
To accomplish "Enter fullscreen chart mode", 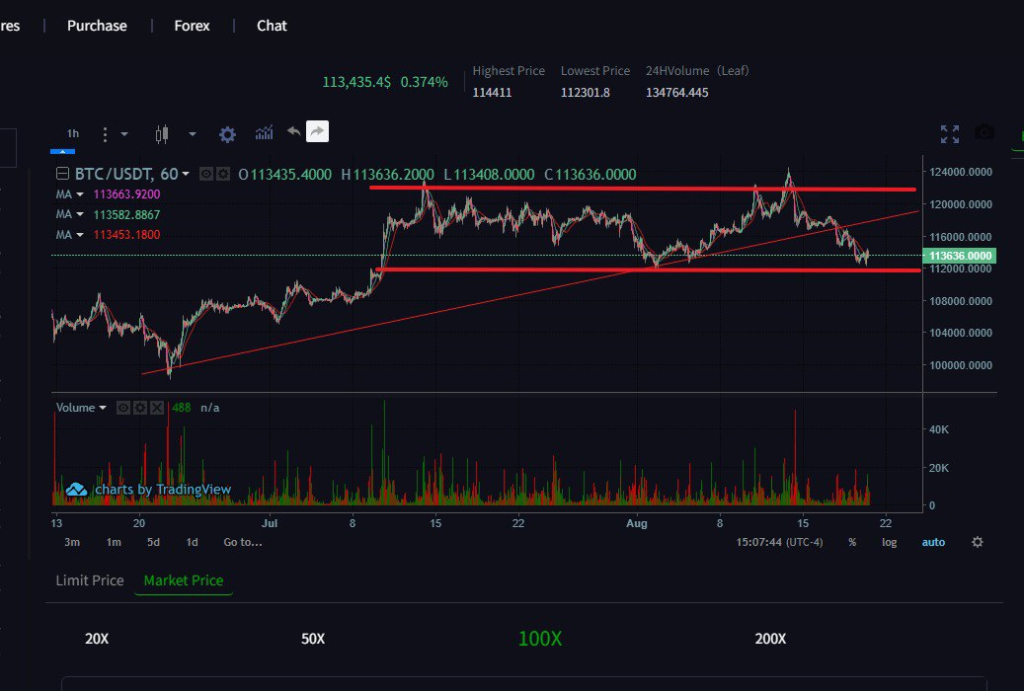I will pyautogui.click(x=950, y=134).
